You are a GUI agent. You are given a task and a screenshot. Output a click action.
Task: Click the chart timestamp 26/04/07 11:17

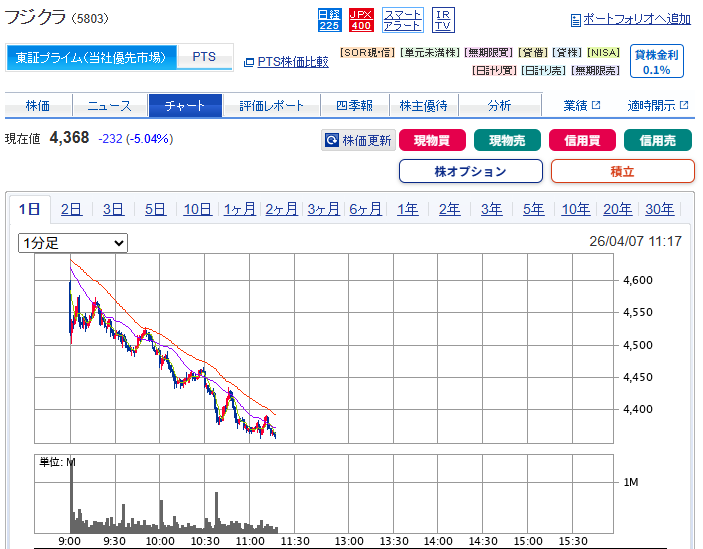point(635,241)
